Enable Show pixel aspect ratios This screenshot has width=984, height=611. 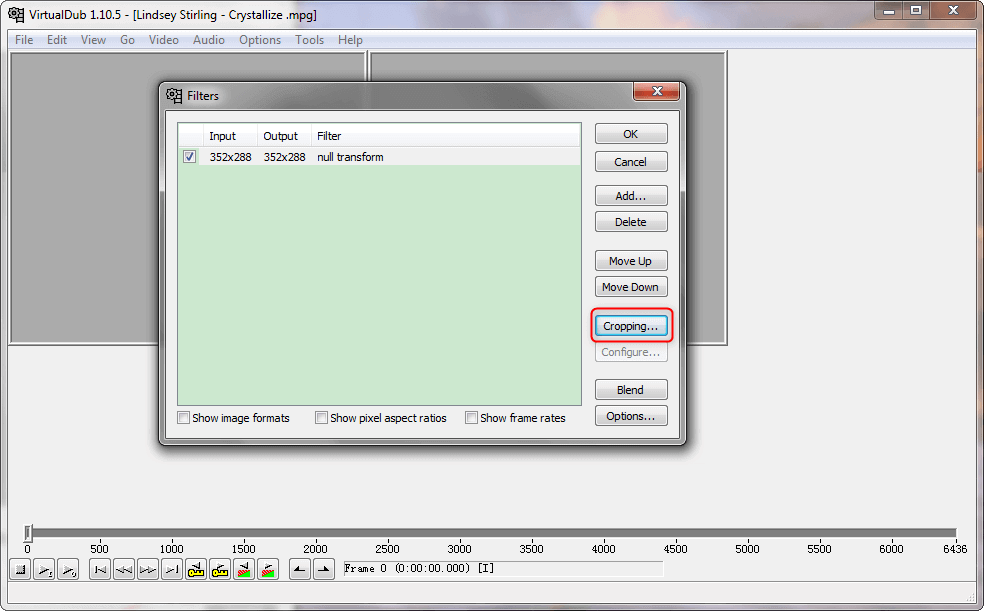pos(322,418)
